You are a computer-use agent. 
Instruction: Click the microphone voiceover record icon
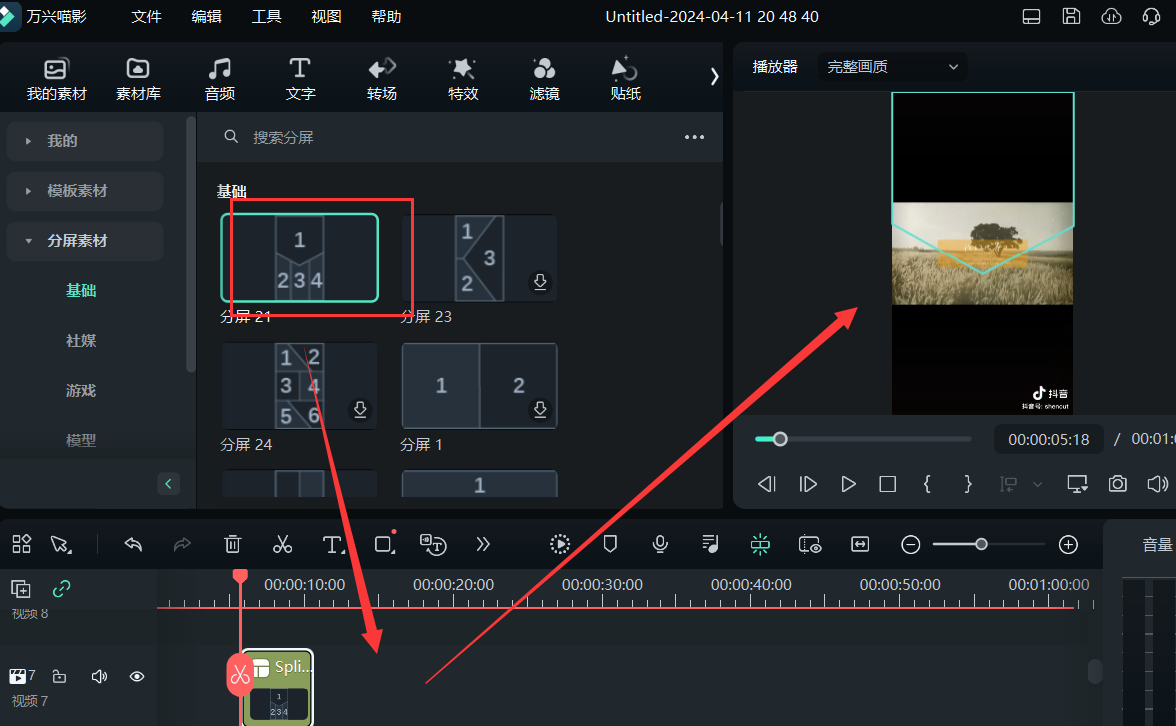click(660, 544)
